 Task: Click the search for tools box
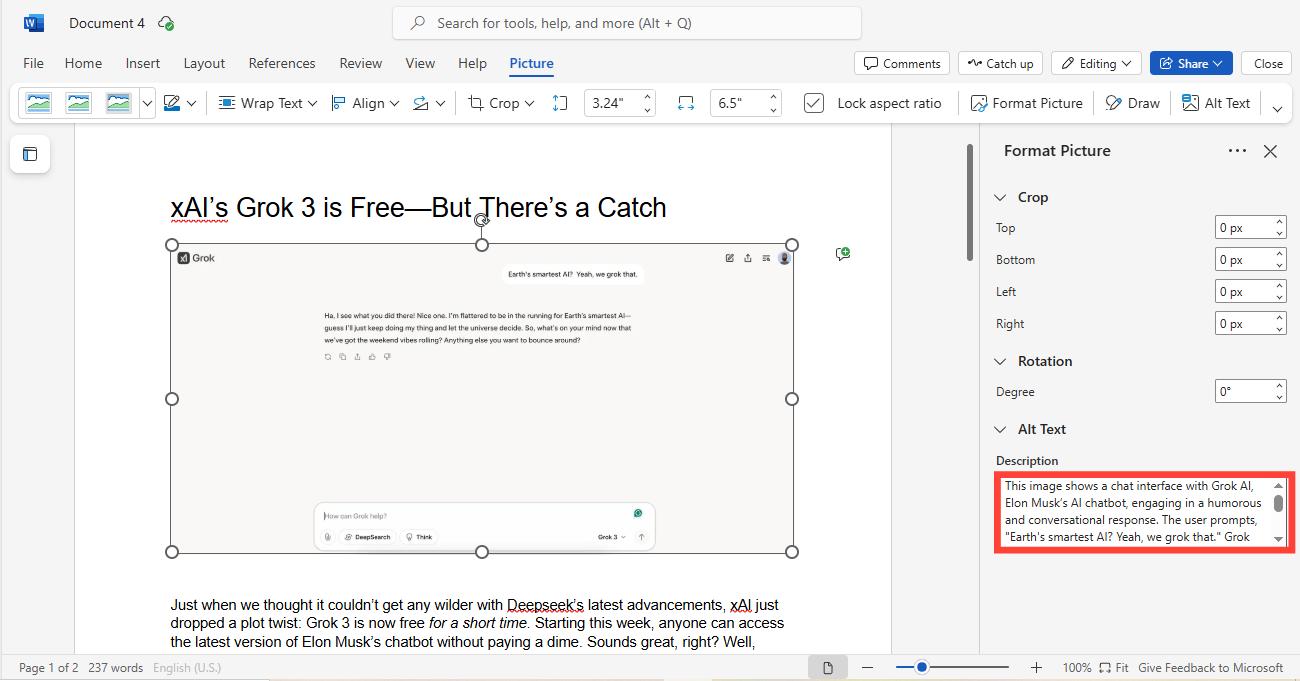click(627, 23)
